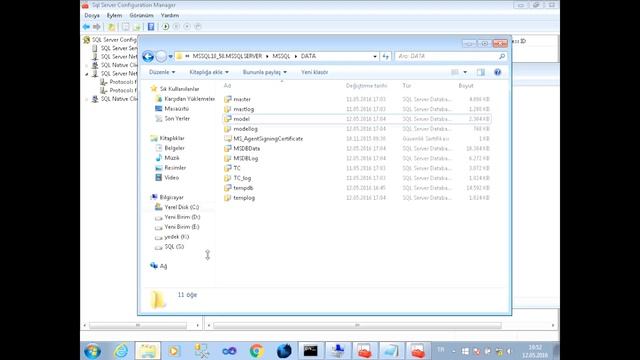Open the address bar history dropdown
Viewport: 640px width, 360px height.
click(x=375, y=56)
